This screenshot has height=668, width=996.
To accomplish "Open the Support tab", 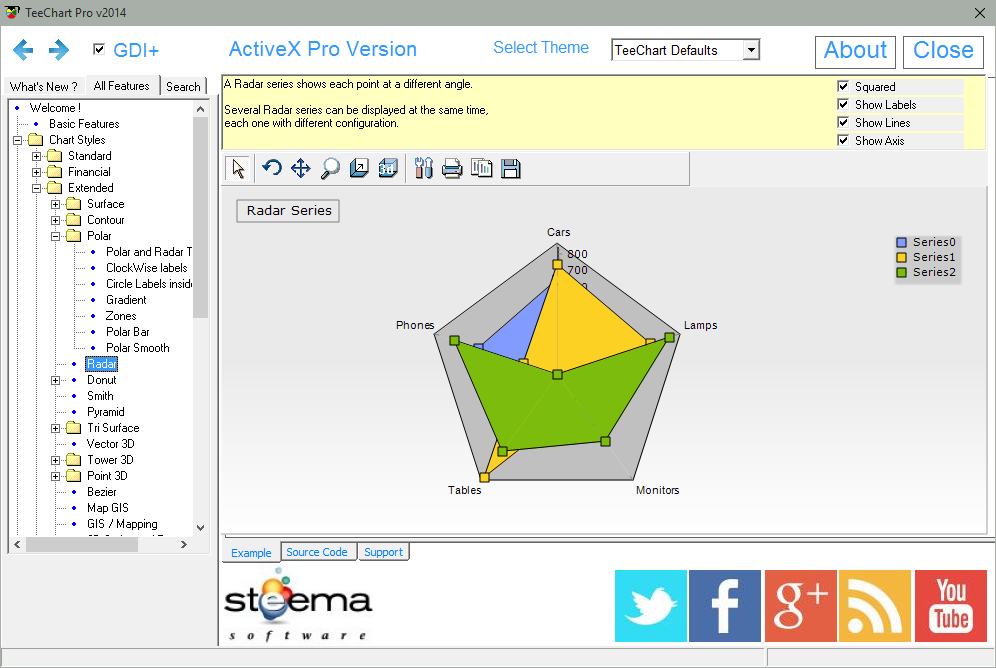I will click(383, 552).
